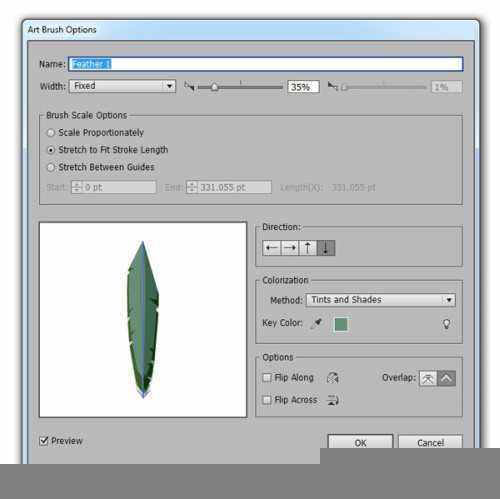This screenshot has height=499, width=500.
Task: Open the Width dropdown set to Fixed
Action: (122, 86)
